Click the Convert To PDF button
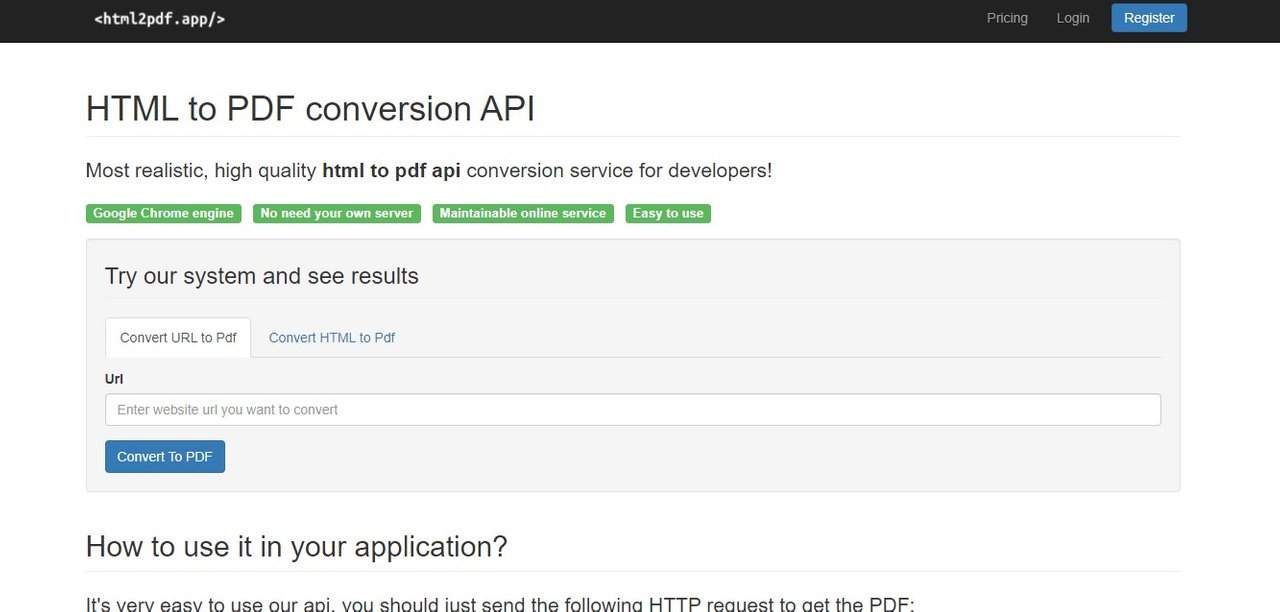Viewport: 1280px width, 612px height. pyautogui.click(x=165, y=457)
